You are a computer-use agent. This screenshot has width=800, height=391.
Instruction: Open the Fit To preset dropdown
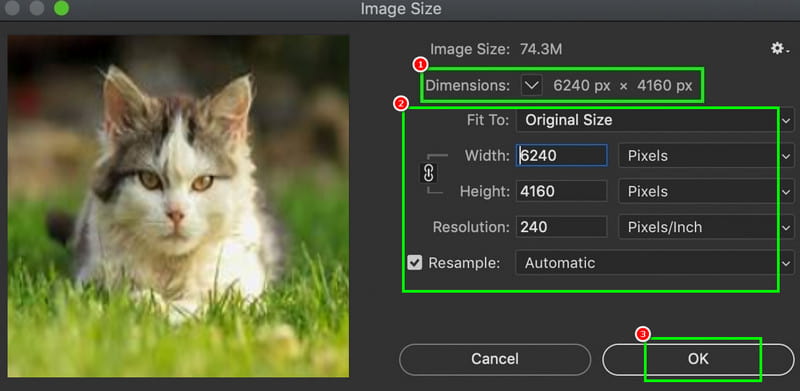tap(655, 120)
